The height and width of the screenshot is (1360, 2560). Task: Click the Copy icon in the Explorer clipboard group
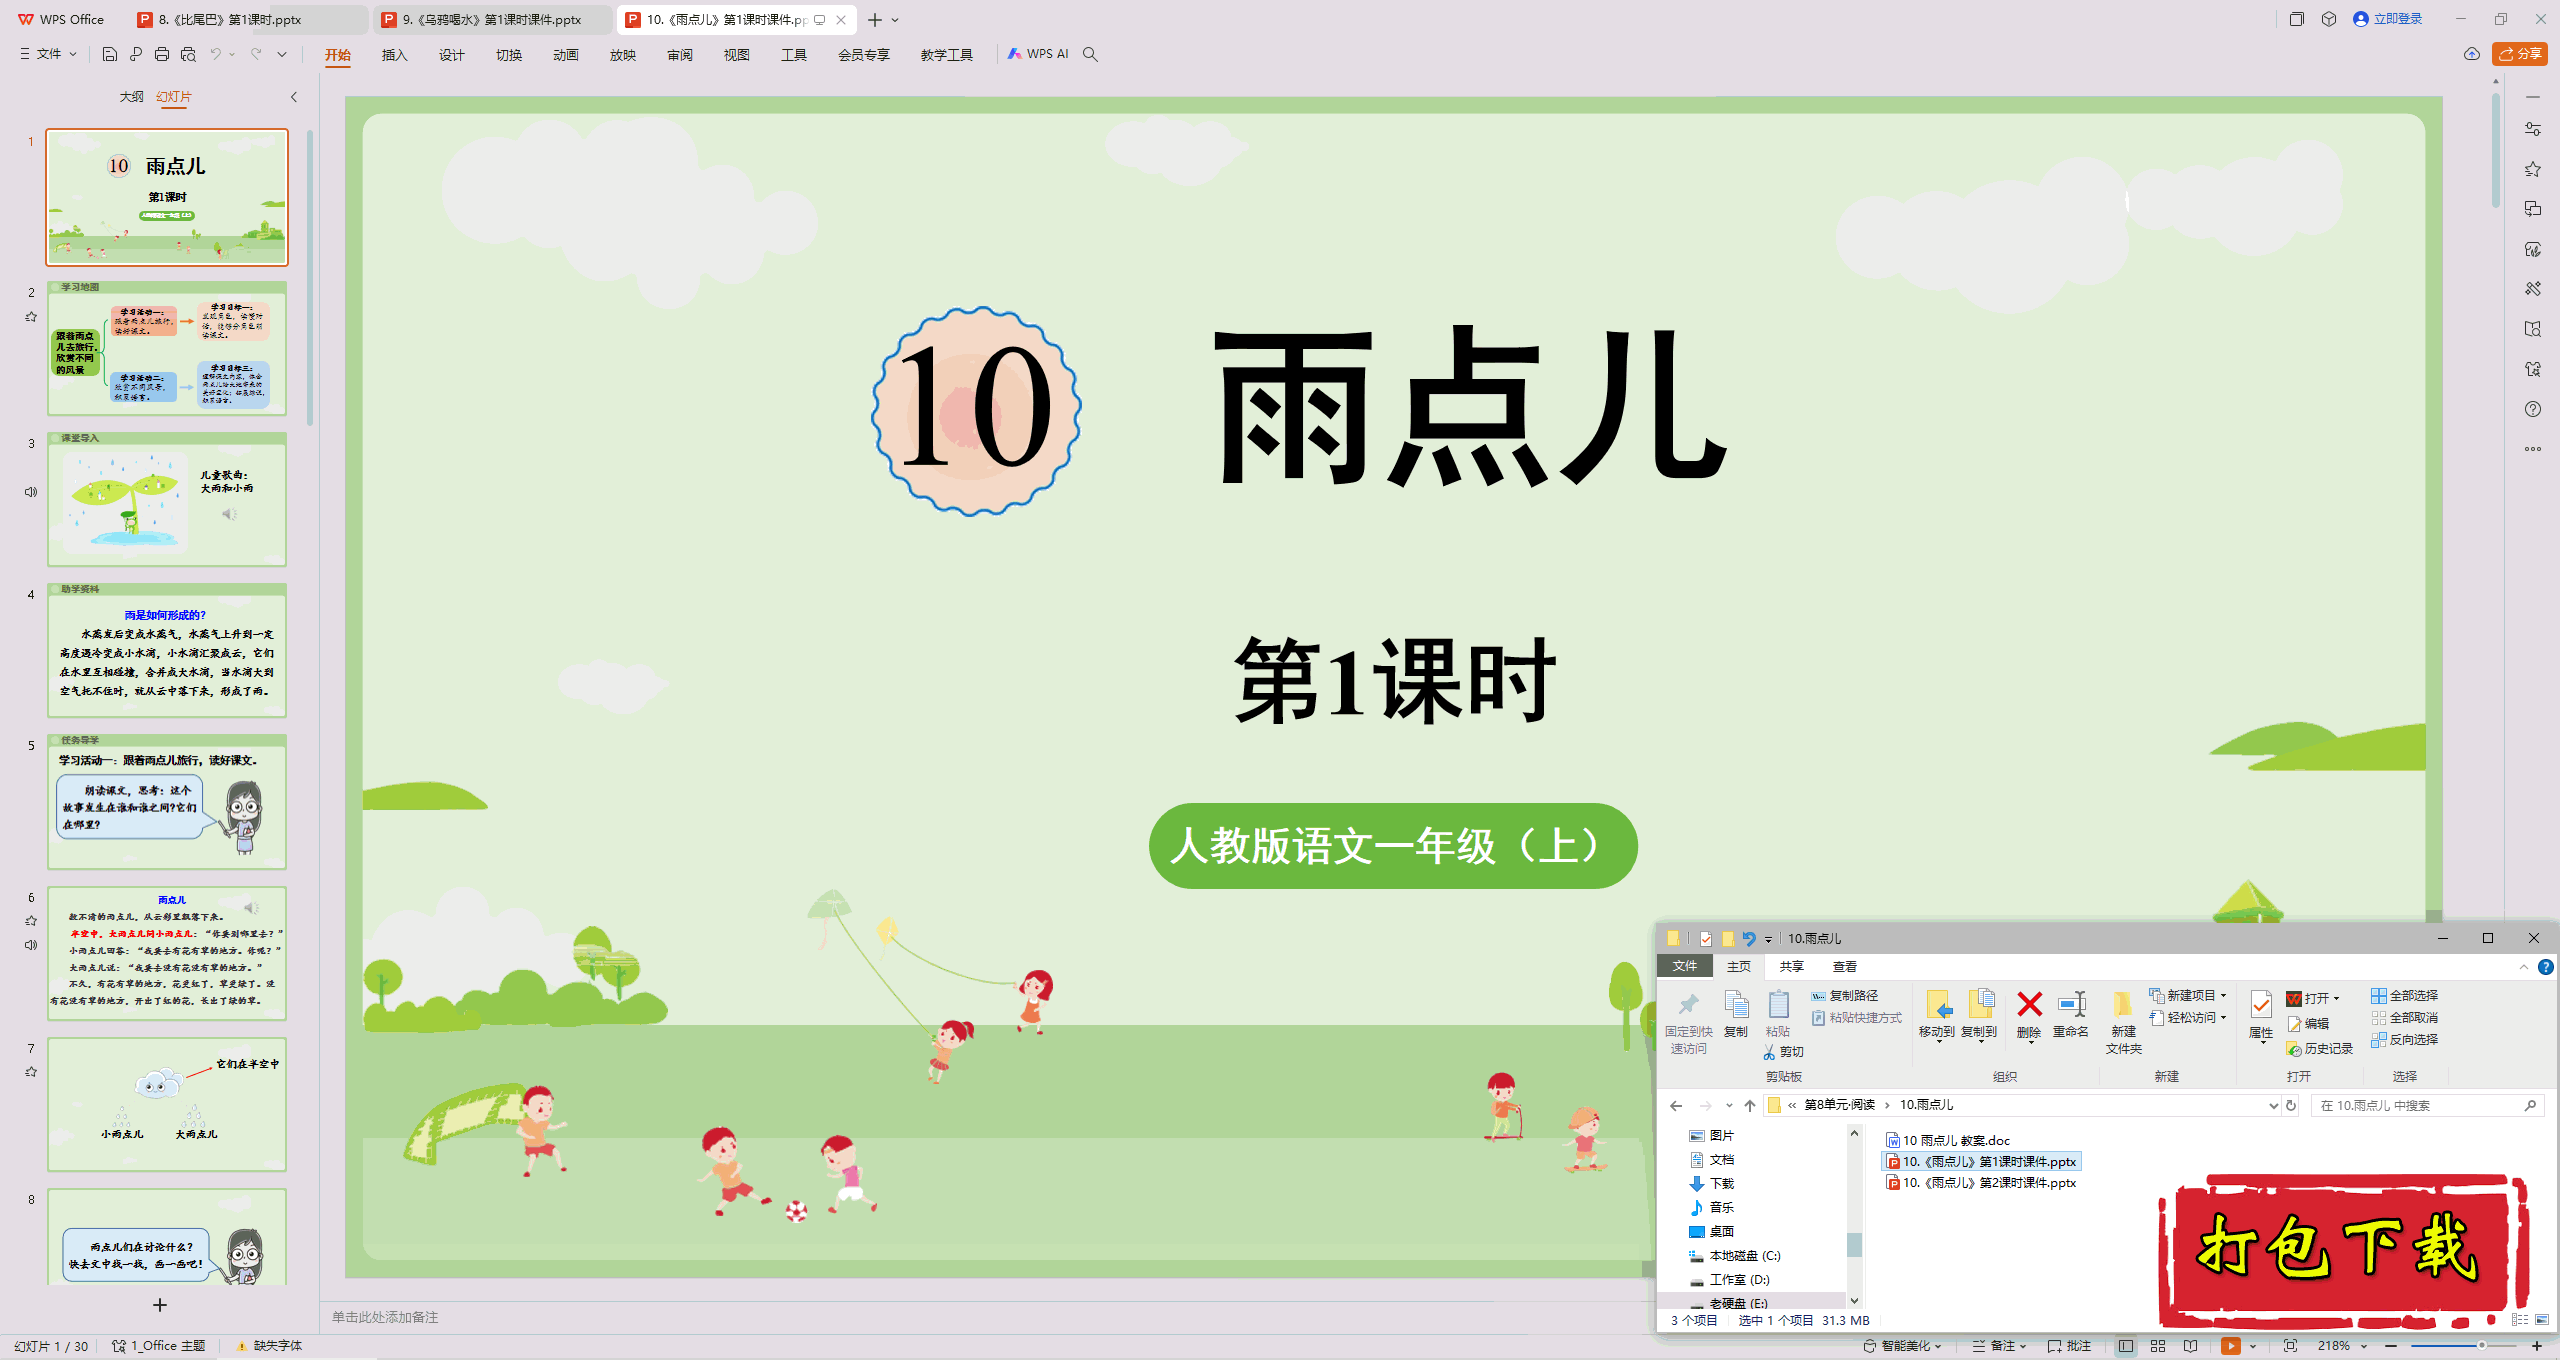tap(1736, 1015)
